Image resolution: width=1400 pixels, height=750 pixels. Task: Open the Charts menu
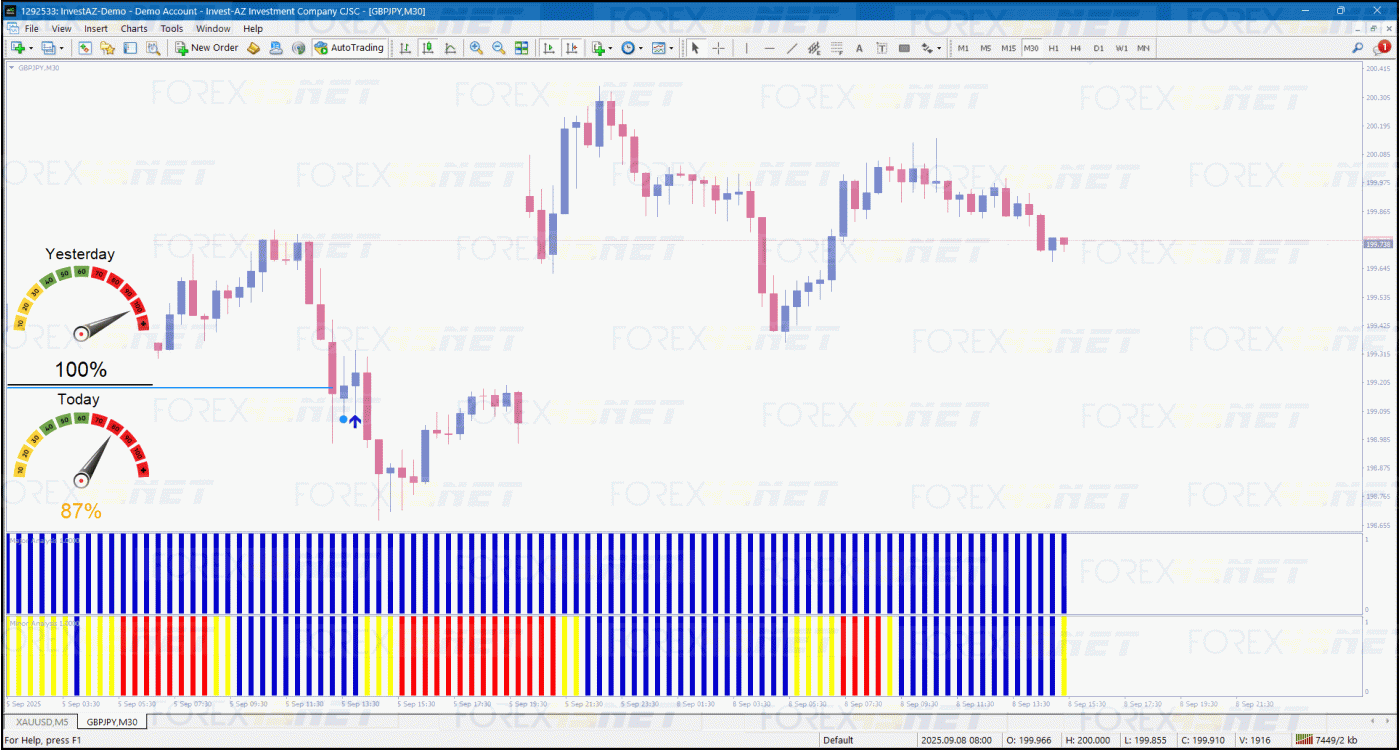click(x=134, y=29)
